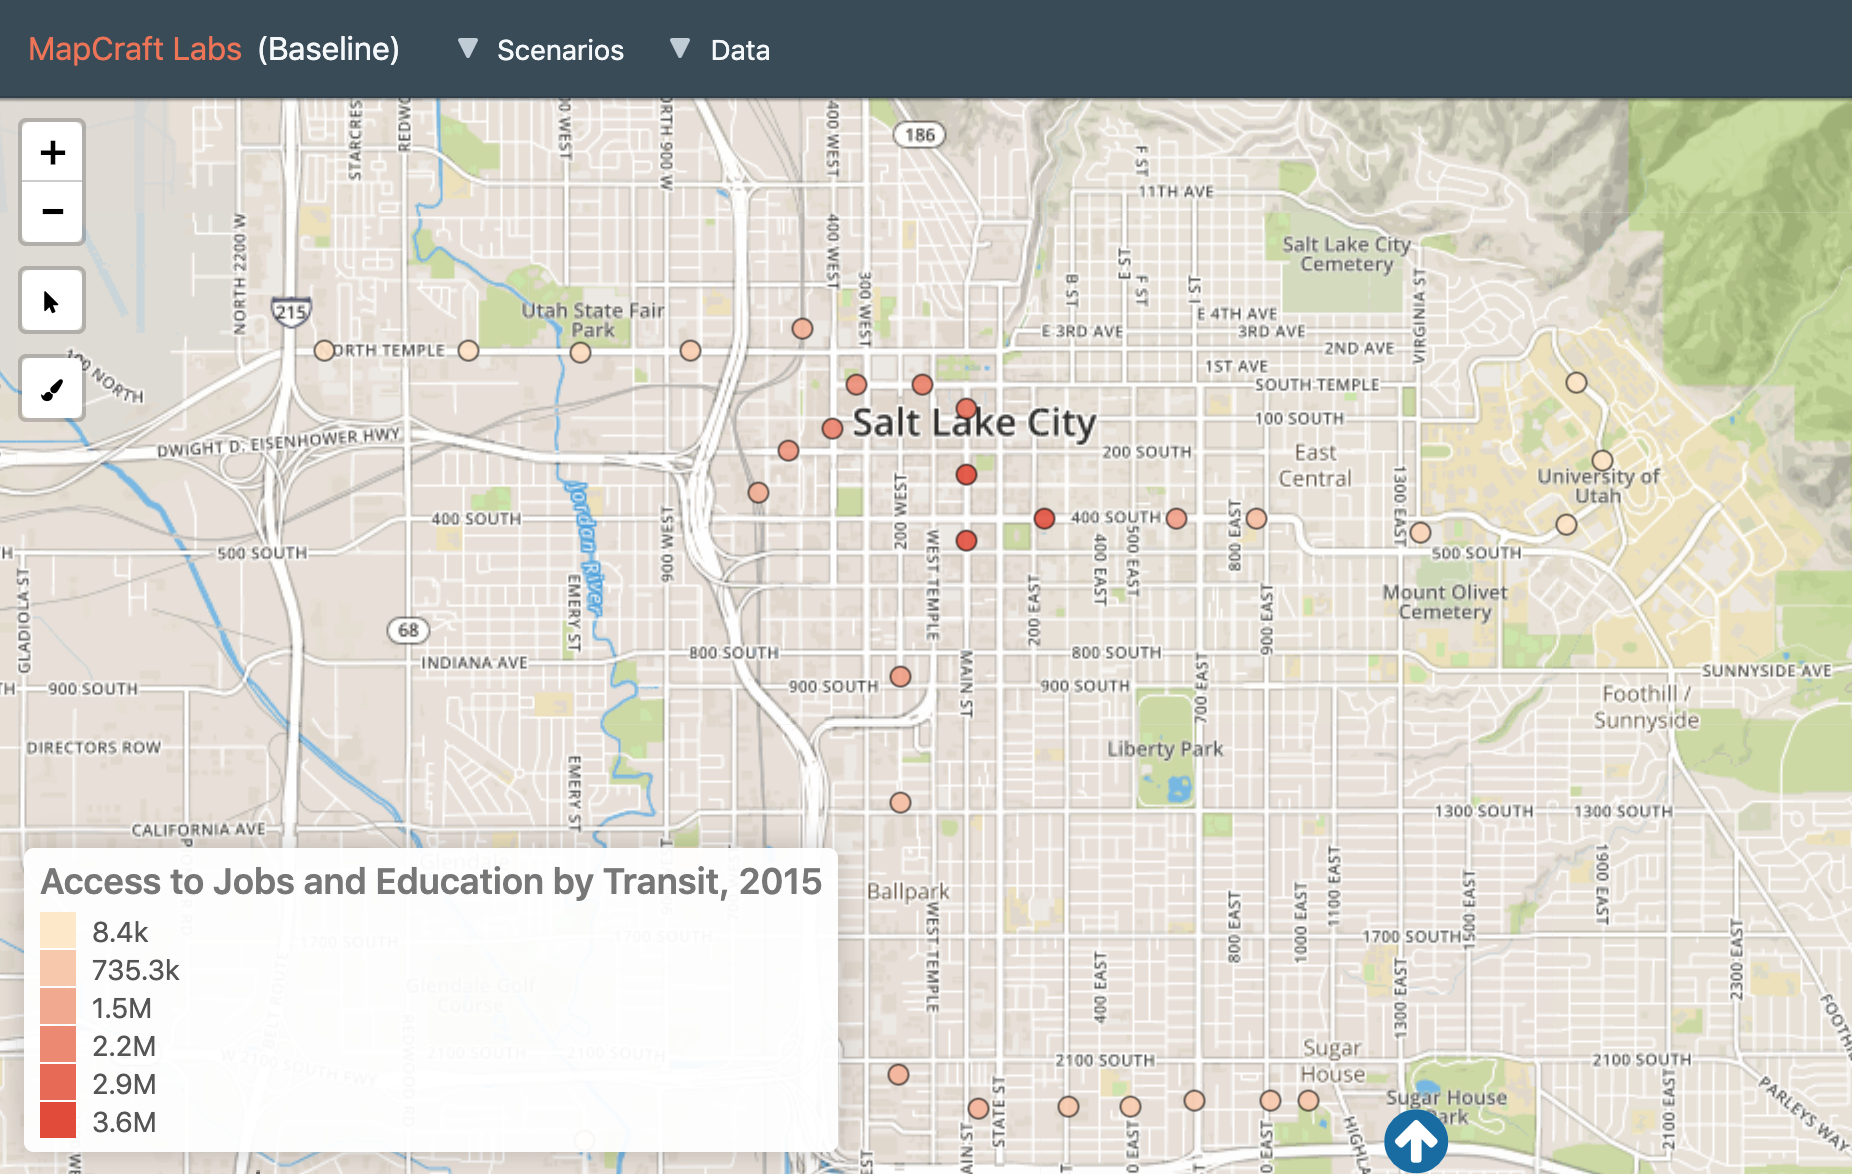Click the Route 68 highway shield
Image resolution: width=1852 pixels, height=1174 pixels.
click(408, 630)
